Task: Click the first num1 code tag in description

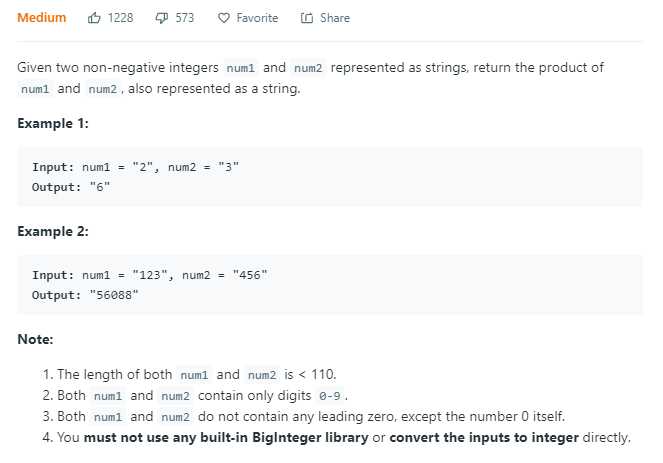Action: point(241,68)
